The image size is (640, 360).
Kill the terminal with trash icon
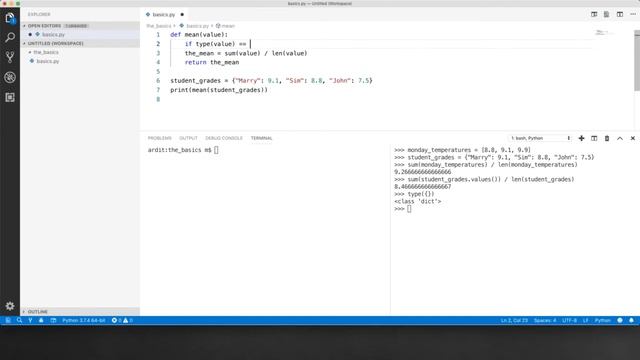click(607, 138)
